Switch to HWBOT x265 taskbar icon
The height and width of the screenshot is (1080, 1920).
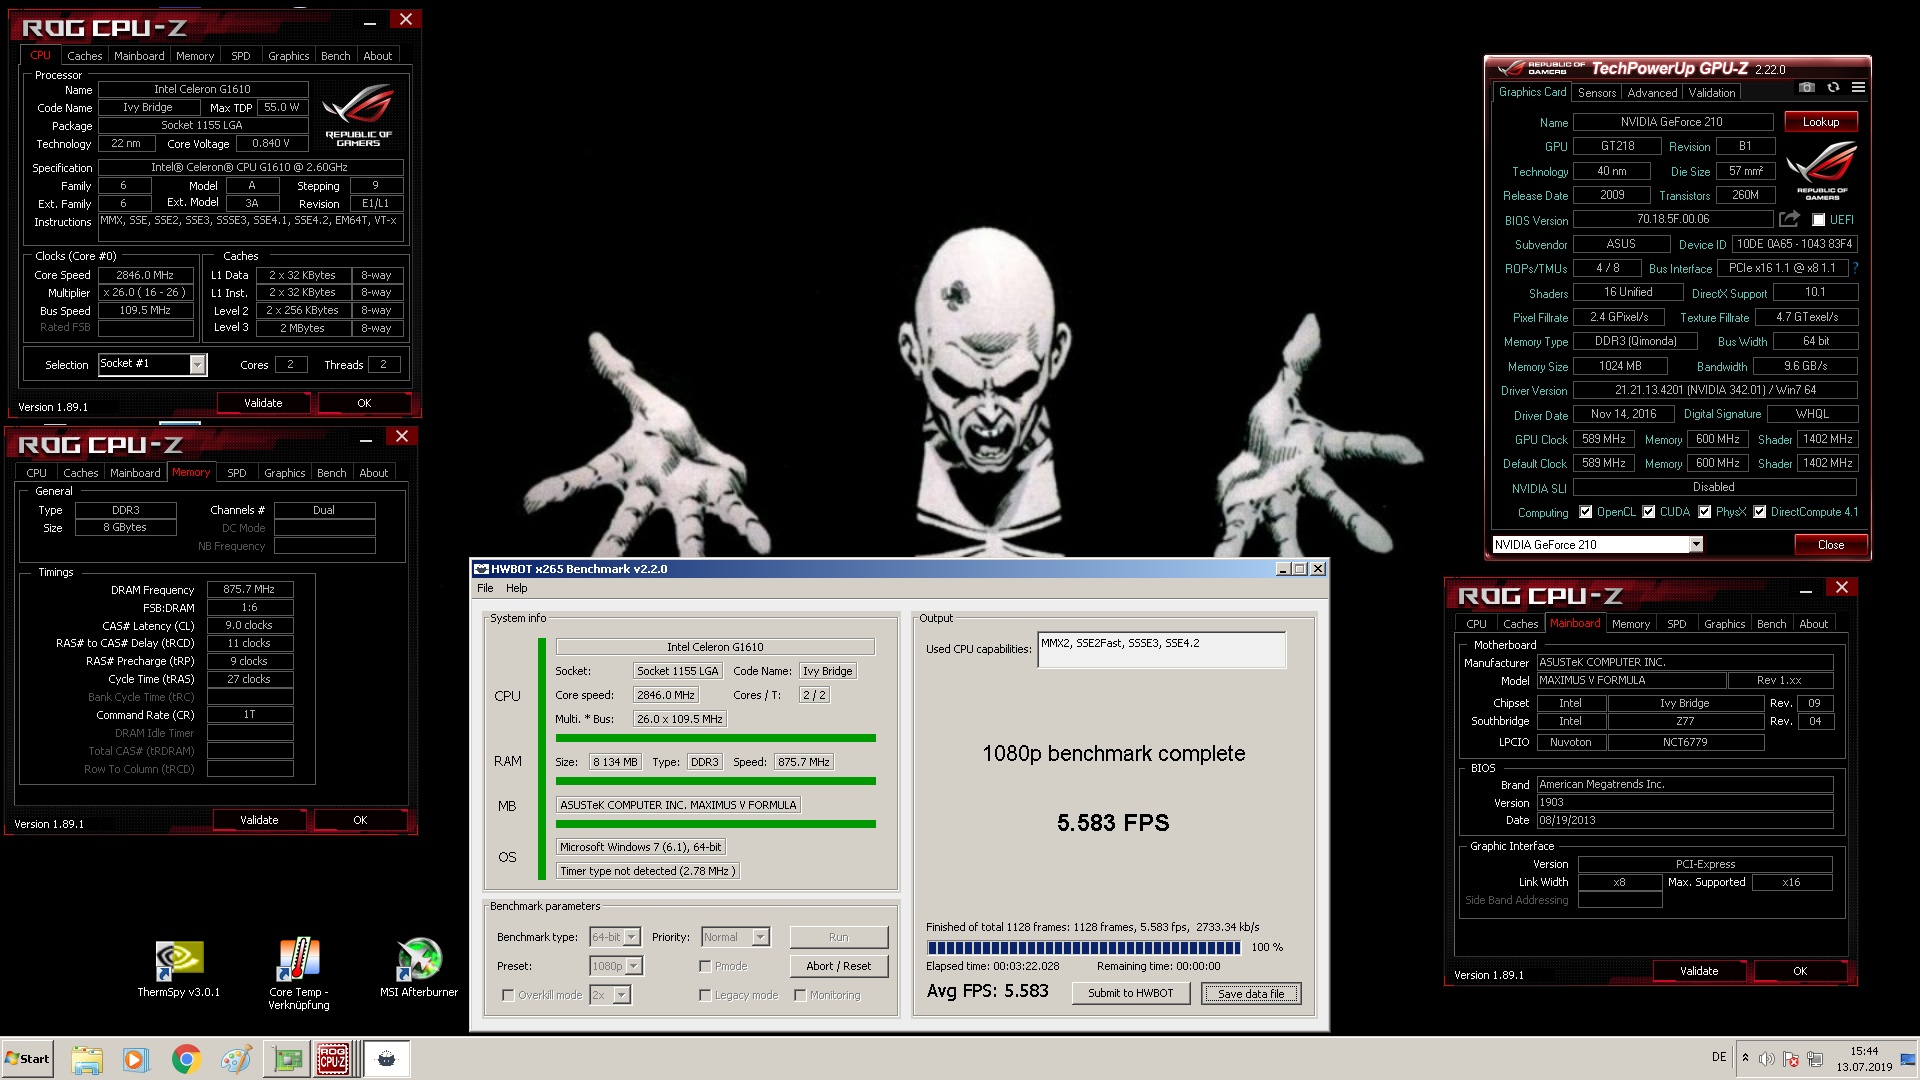(386, 1059)
